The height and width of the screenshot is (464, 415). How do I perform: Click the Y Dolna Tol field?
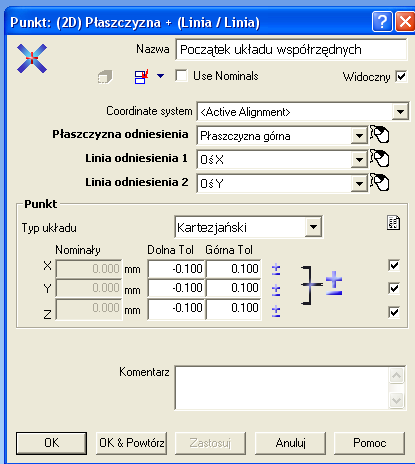176,288
